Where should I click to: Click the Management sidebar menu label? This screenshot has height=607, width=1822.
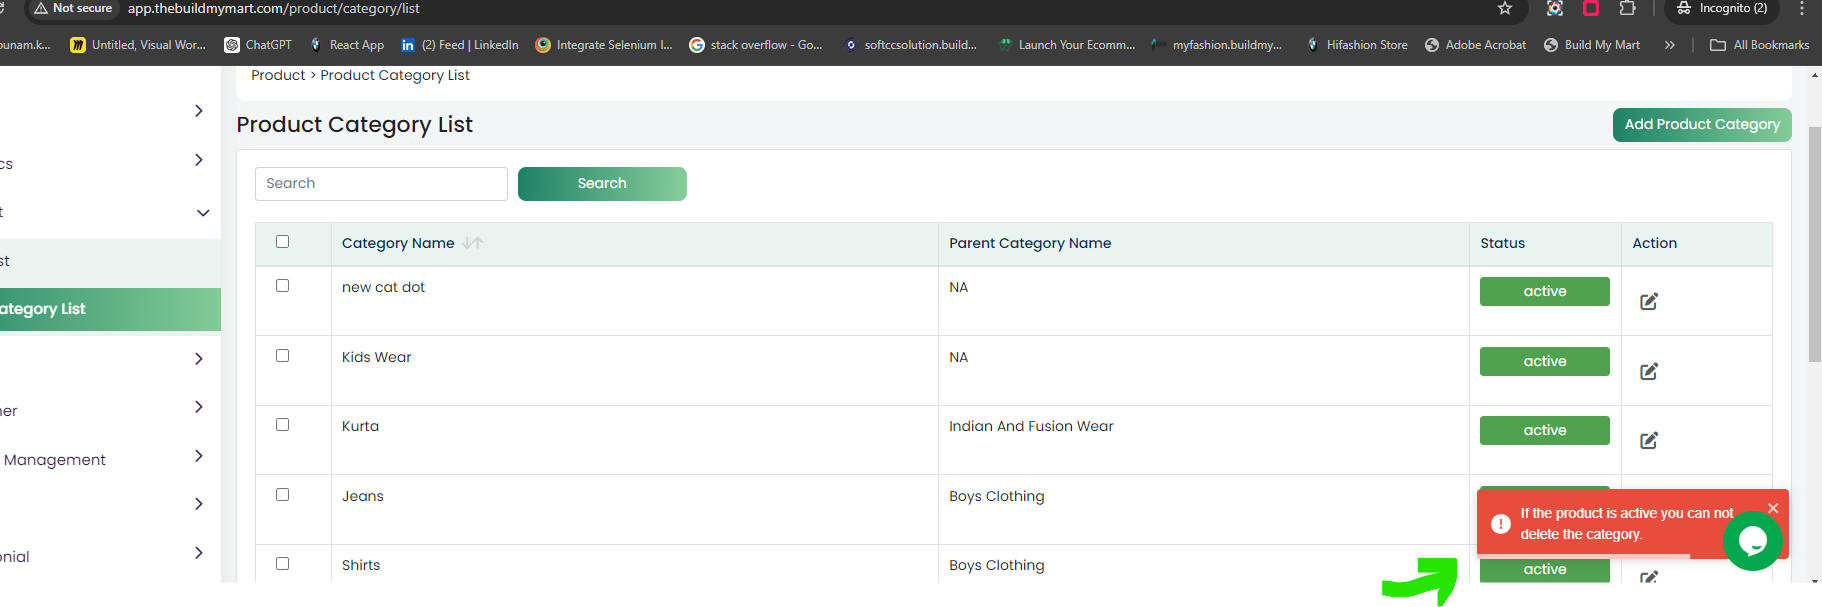54,460
